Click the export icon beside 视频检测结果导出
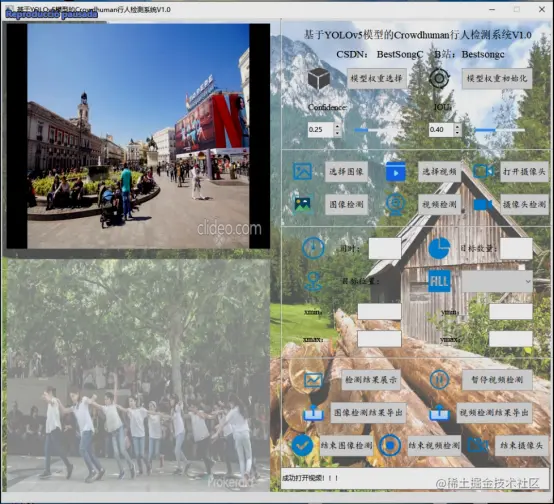This screenshot has width=554, height=504. point(439,412)
